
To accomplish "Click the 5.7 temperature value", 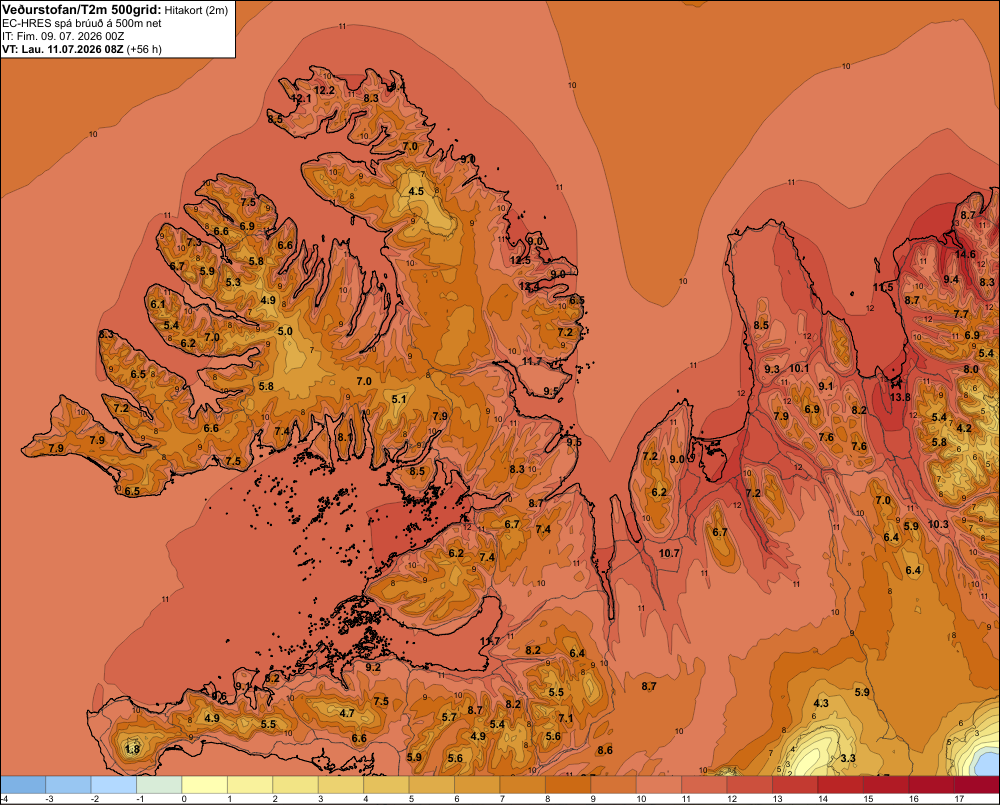I will [x=449, y=717].
